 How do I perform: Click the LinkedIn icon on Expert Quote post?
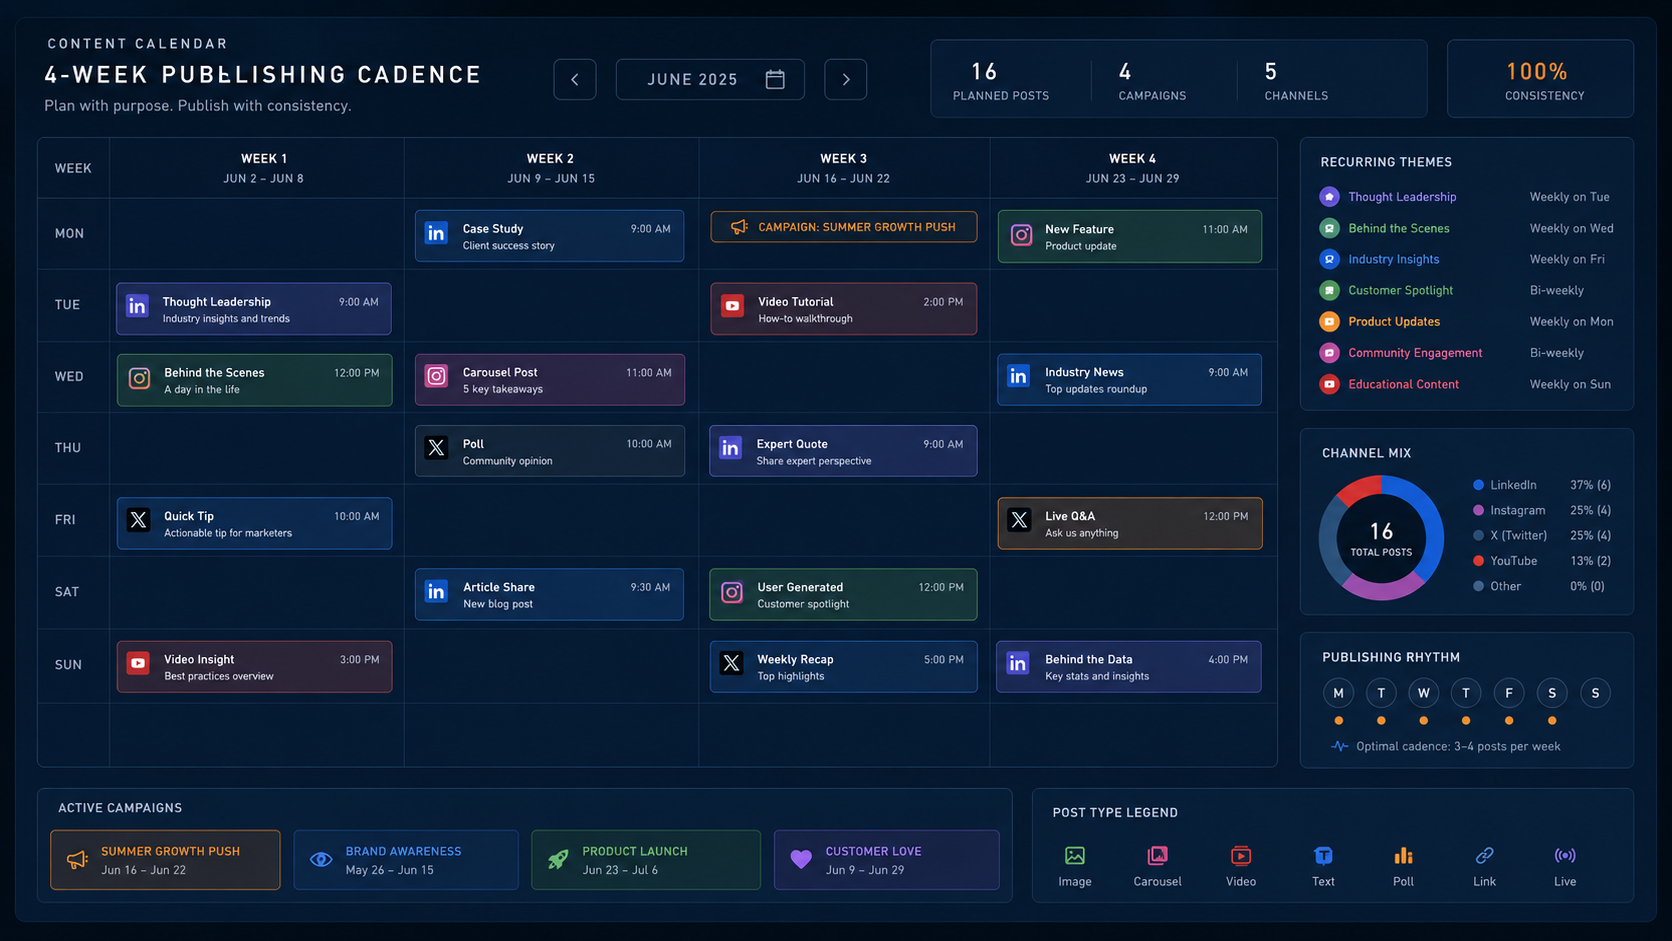[731, 448]
